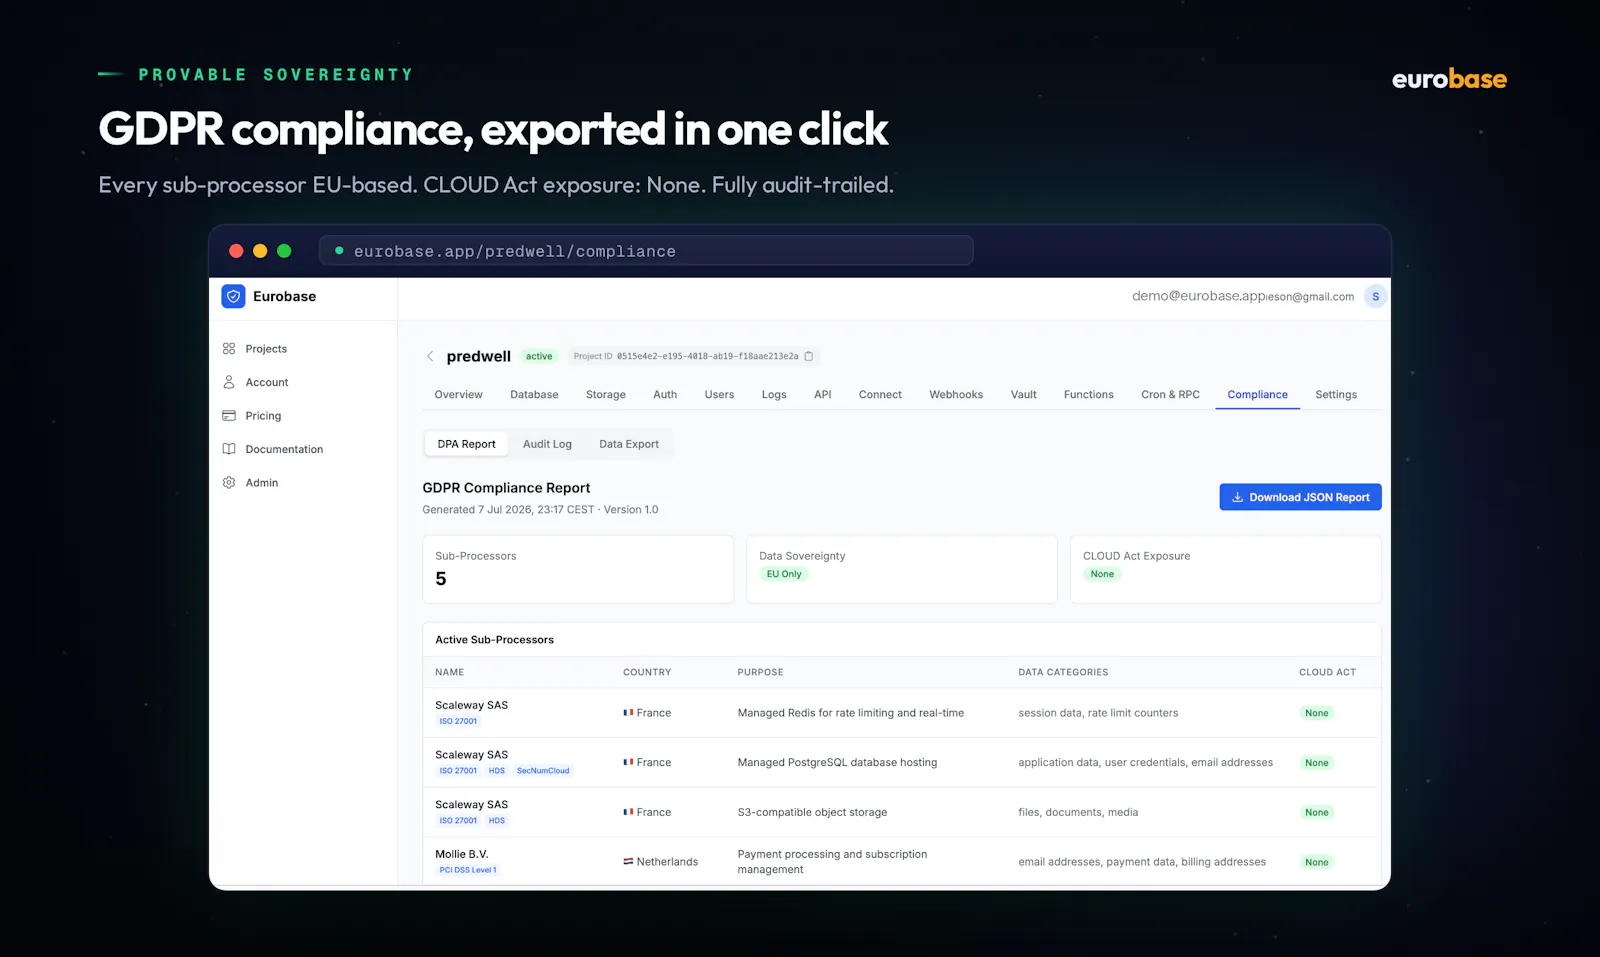Click 'Managed Redis for rate limiting' cell
This screenshot has height=957, width=1600.
(x=851, y=713)
